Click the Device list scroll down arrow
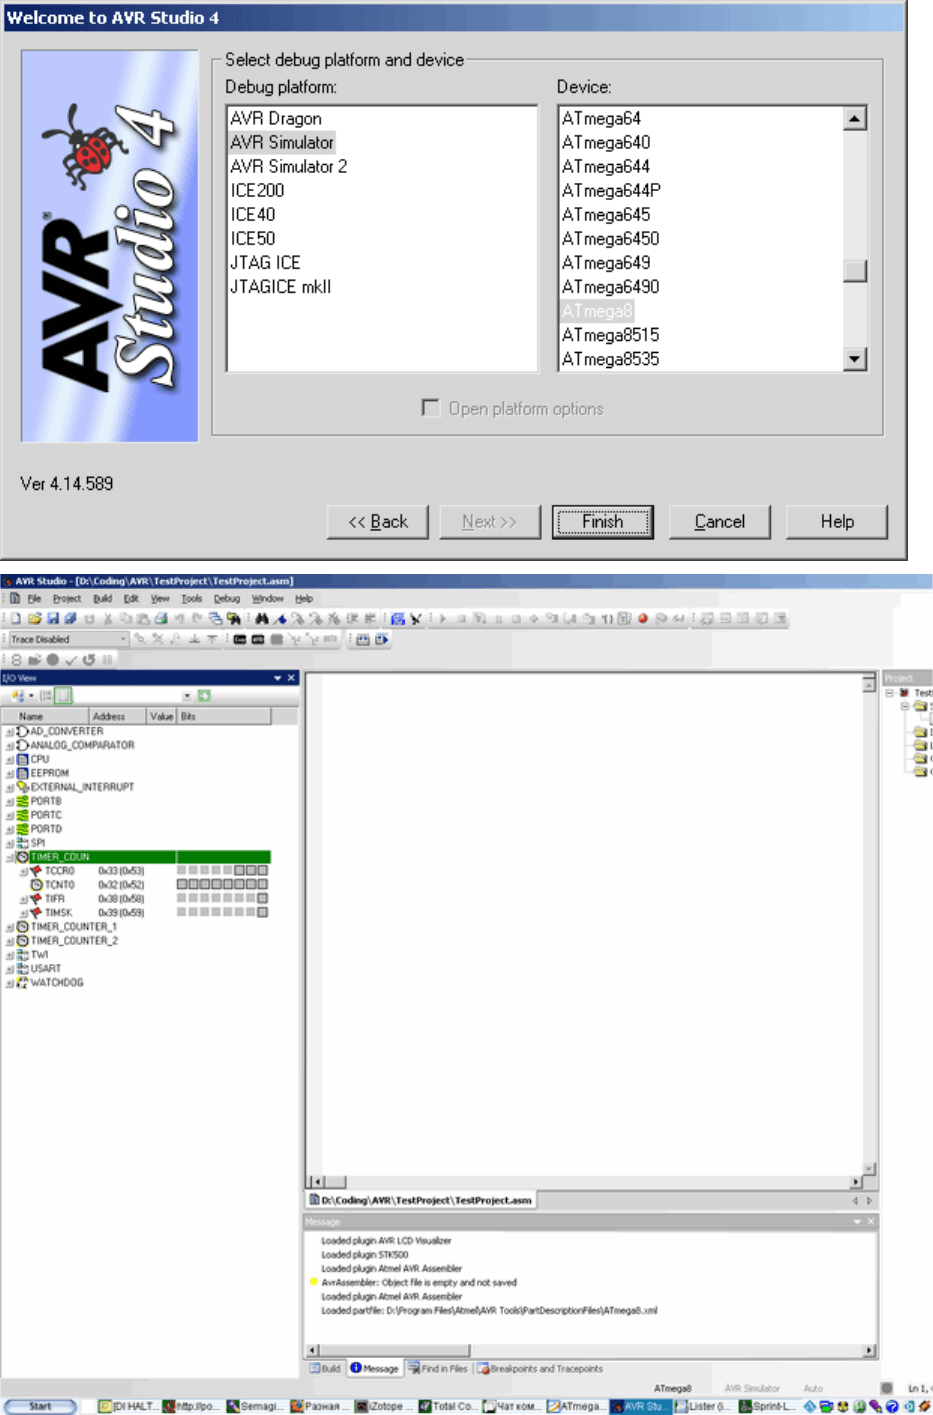The height and width of the screenshot is (1415, 933). click(x=855, y=359)
